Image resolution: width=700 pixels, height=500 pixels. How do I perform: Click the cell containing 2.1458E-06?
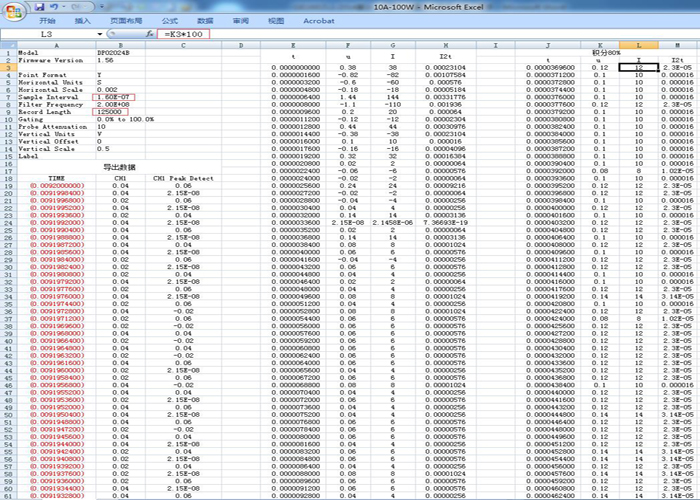click(393, 222)
